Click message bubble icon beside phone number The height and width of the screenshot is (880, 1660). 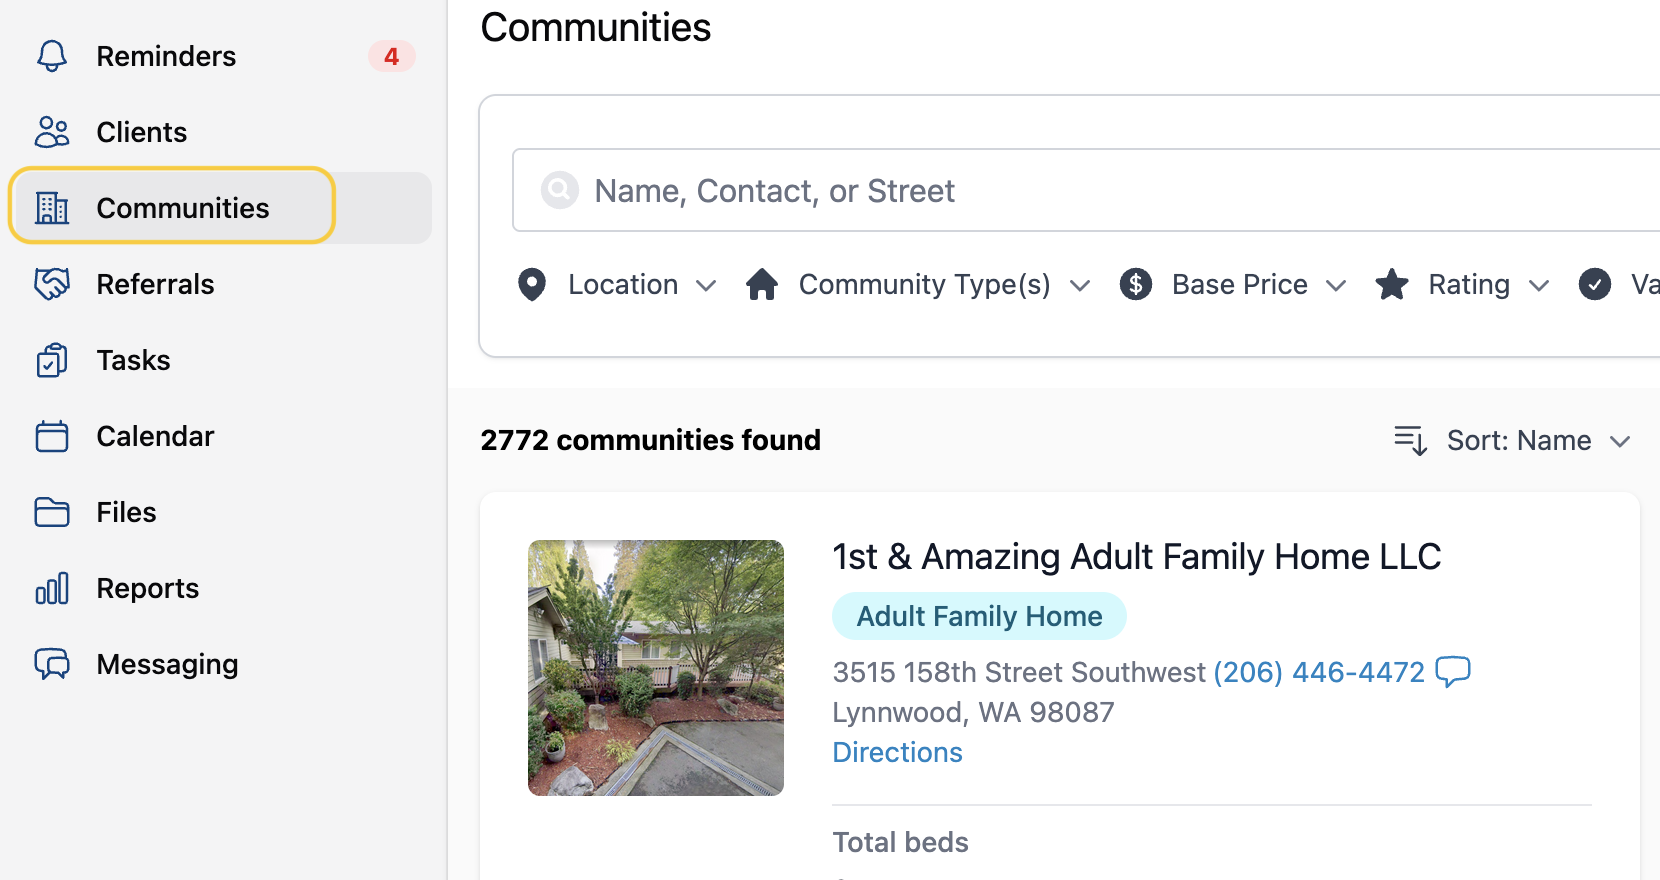pos(1453,671)
